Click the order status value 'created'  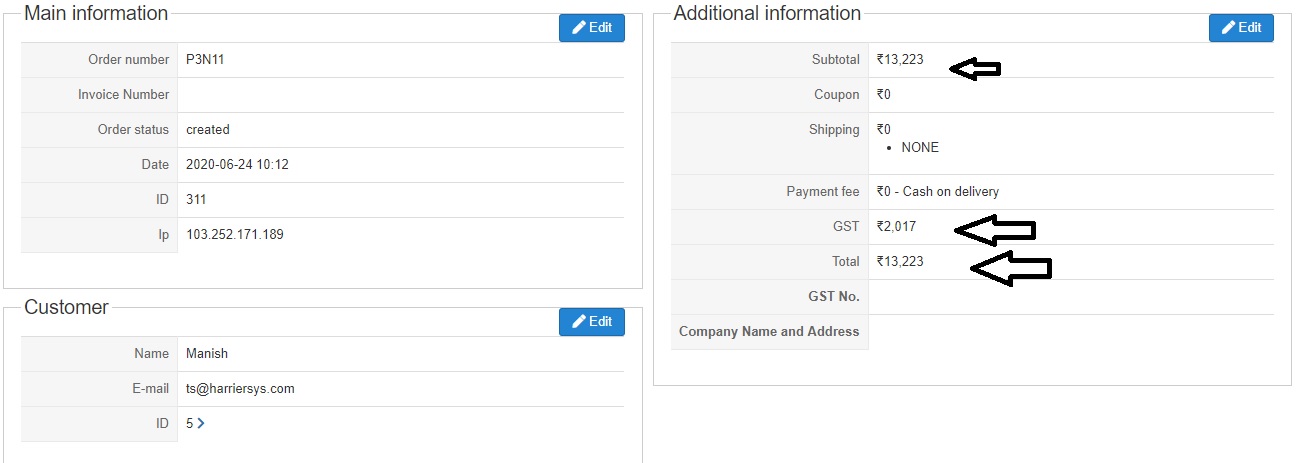coord(208,130)
